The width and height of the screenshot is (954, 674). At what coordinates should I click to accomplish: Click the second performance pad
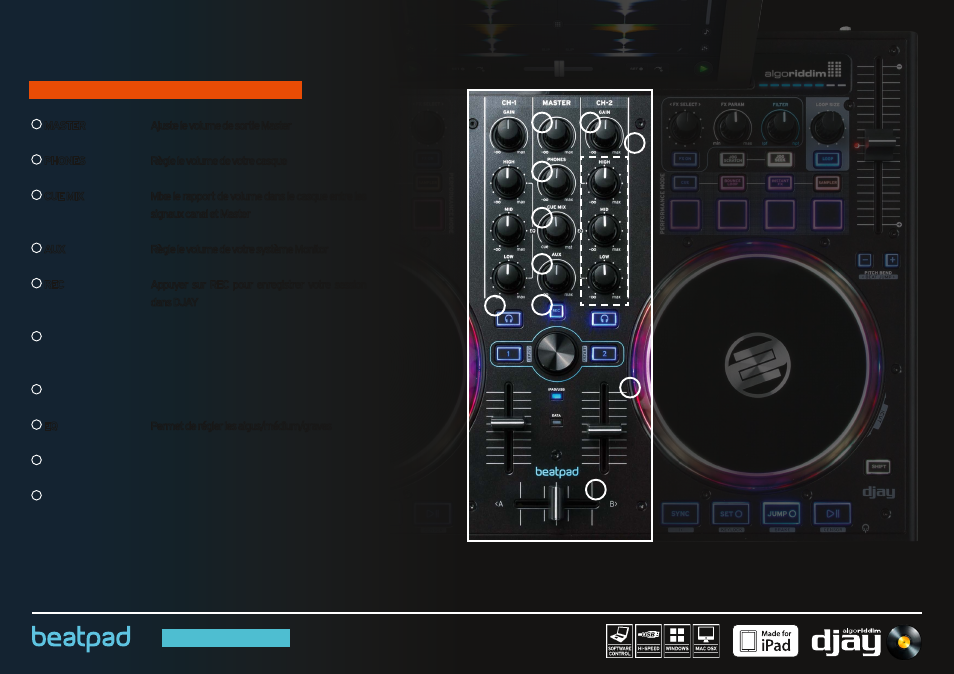(x=732, y=214)
